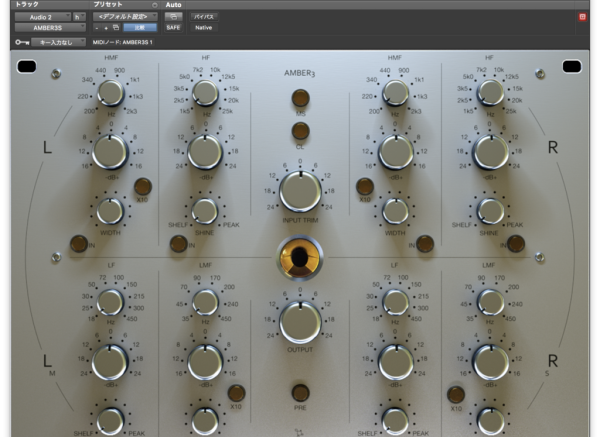Click the MIDIノード: AMBER3S 1 label
Screen dimensions: 600x437
pos(122,42)
